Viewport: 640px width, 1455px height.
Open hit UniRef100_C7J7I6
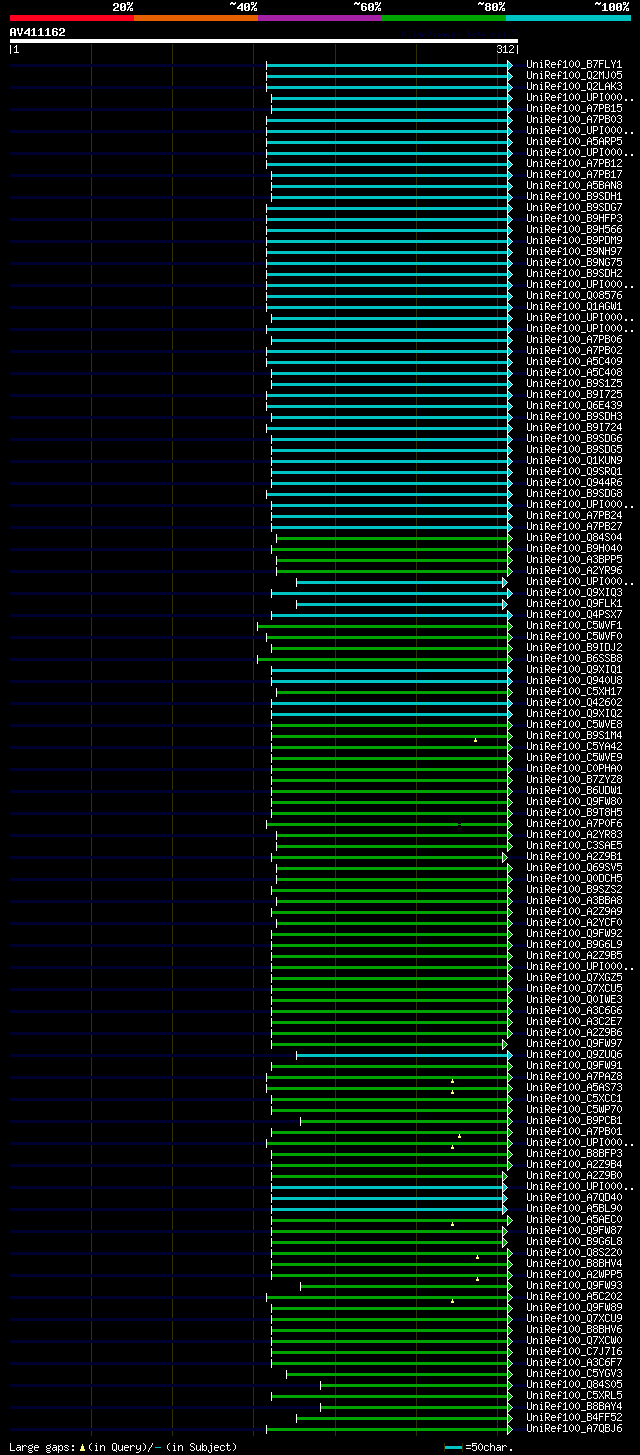click(x=574, y=1352)
